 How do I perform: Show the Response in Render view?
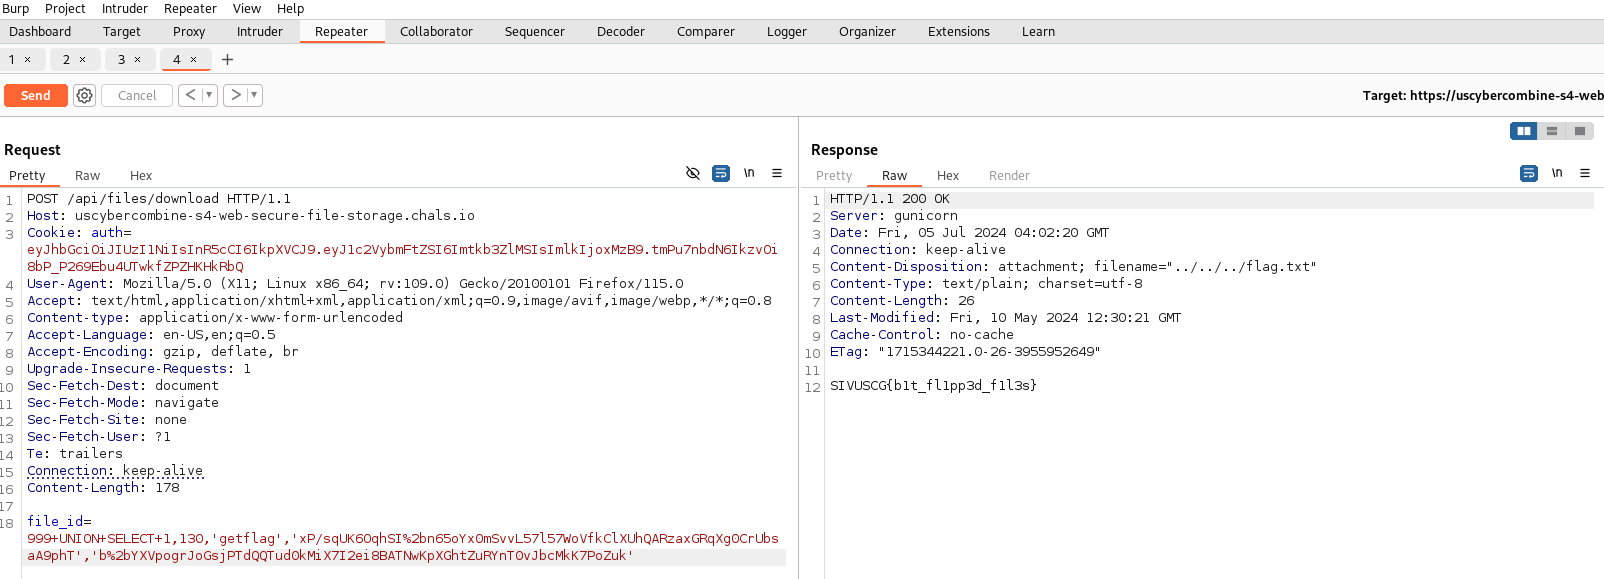(x=1009, y=176)
